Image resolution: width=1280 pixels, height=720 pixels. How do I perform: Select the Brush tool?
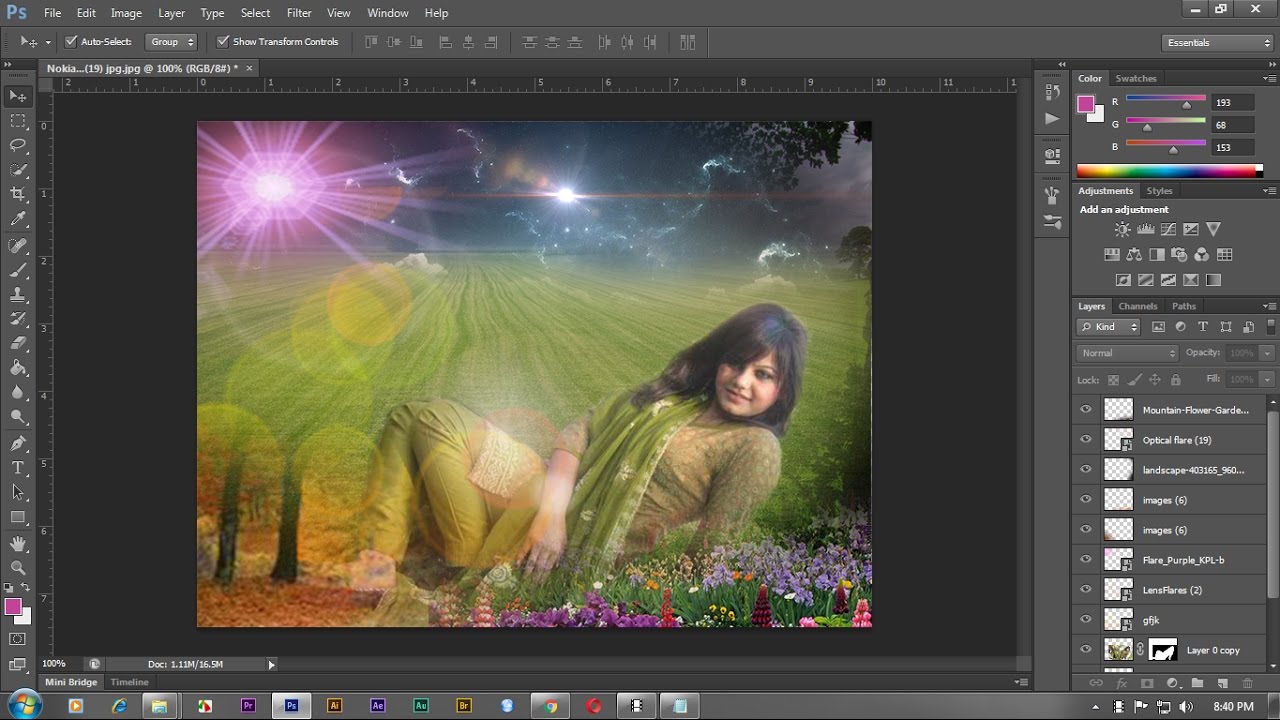click(x=18, y=270)
